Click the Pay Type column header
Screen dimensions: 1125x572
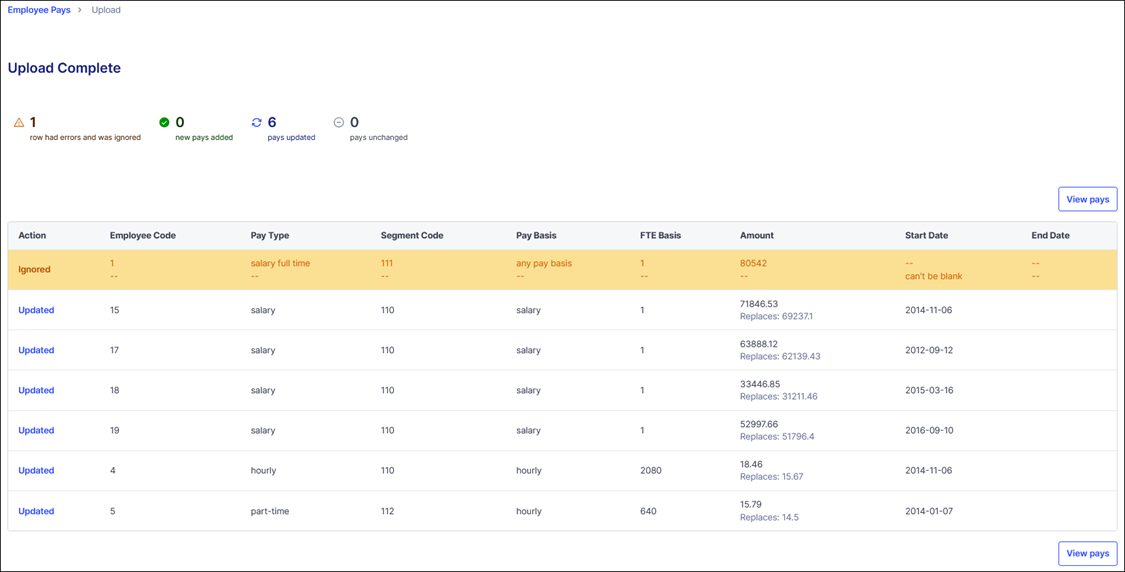[270, 236]
